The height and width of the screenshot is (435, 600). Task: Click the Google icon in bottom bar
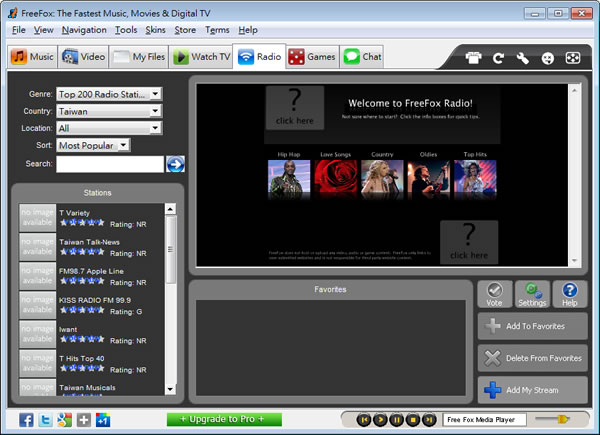[65, 420]
